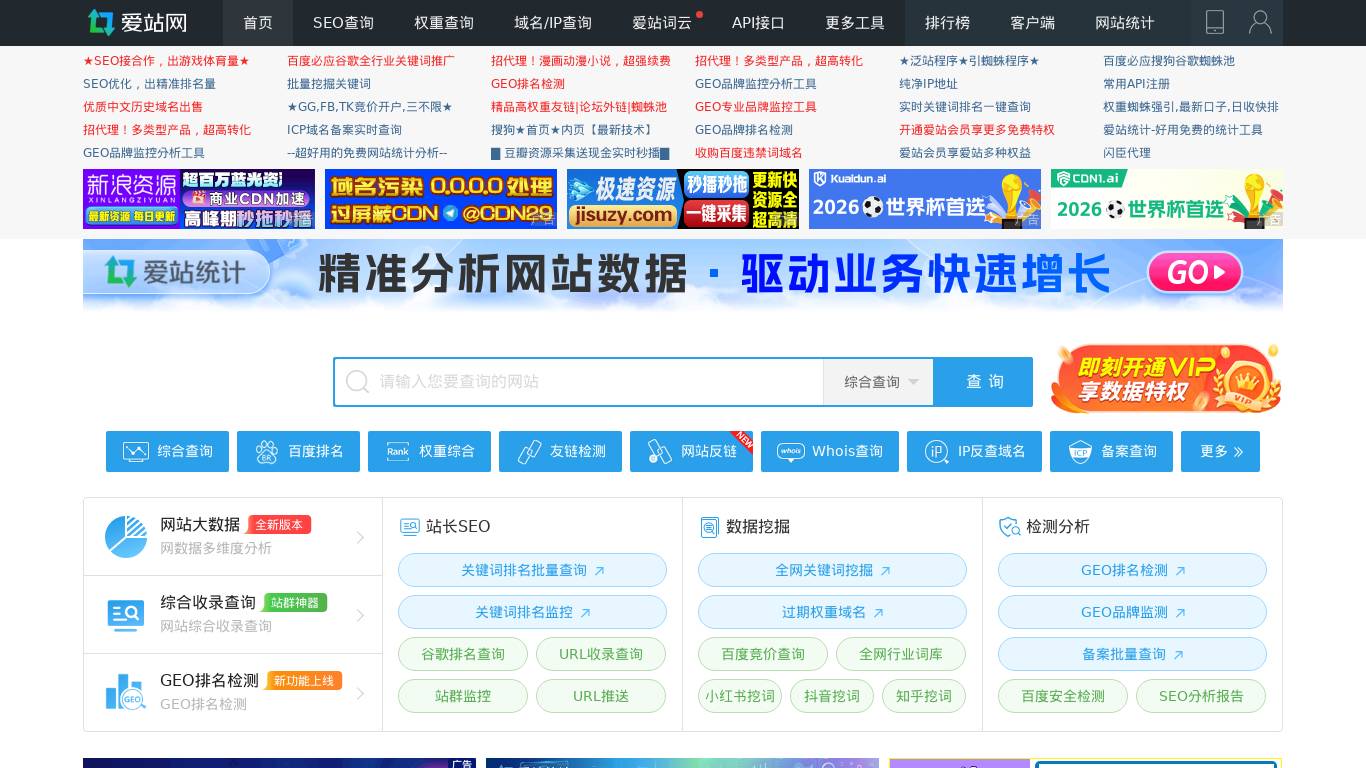Open the 爱站词云 nav item

tap(662, 23)
